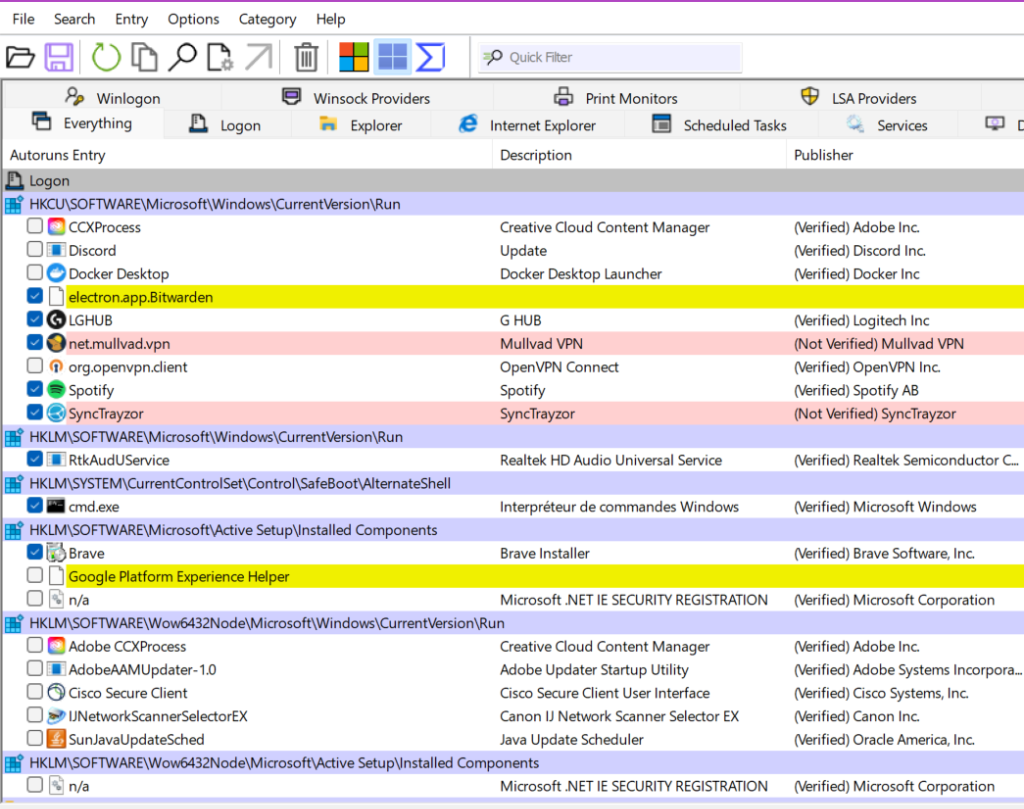Click the Spotify entry icon
1024x809 pixels.
click(x=57, y=390)
